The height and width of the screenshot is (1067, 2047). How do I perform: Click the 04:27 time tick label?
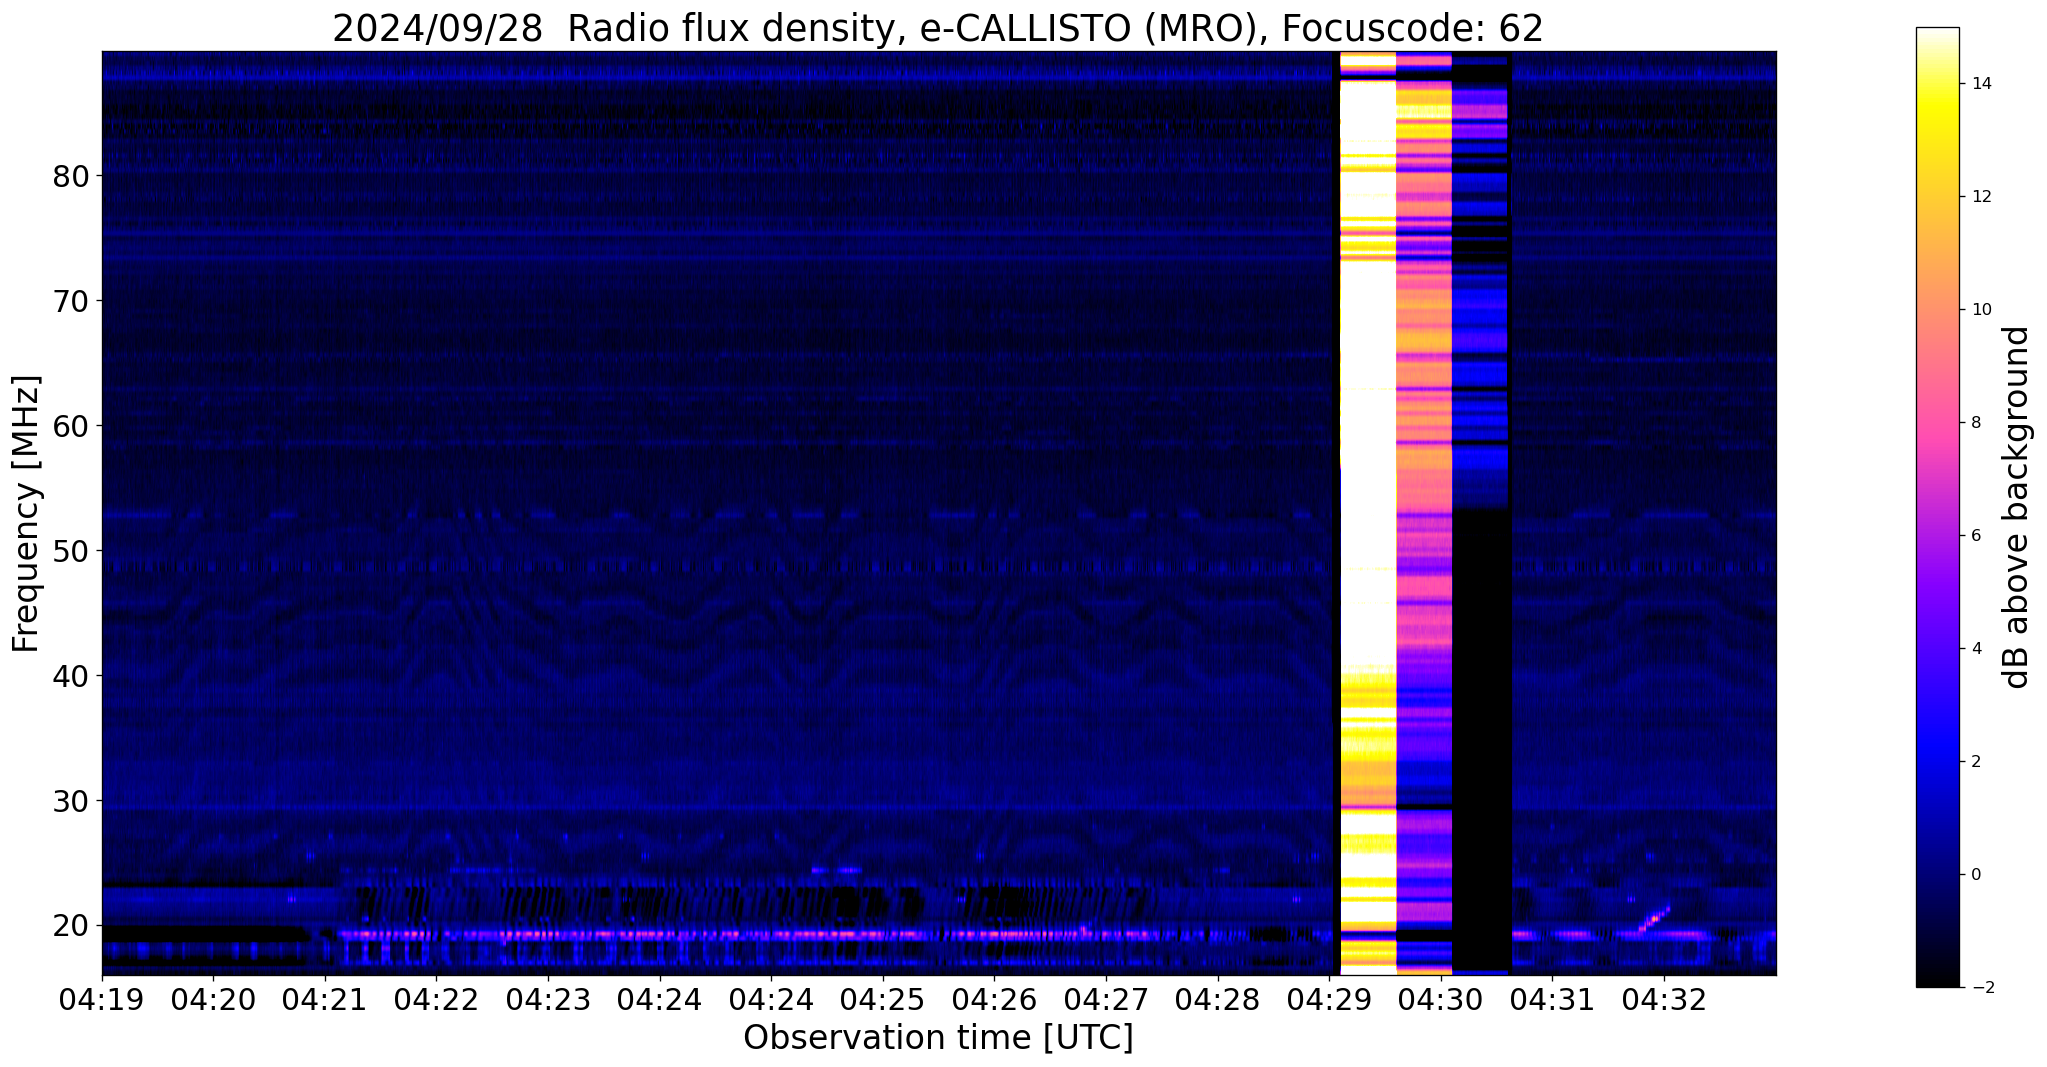coord(1105,1000)
